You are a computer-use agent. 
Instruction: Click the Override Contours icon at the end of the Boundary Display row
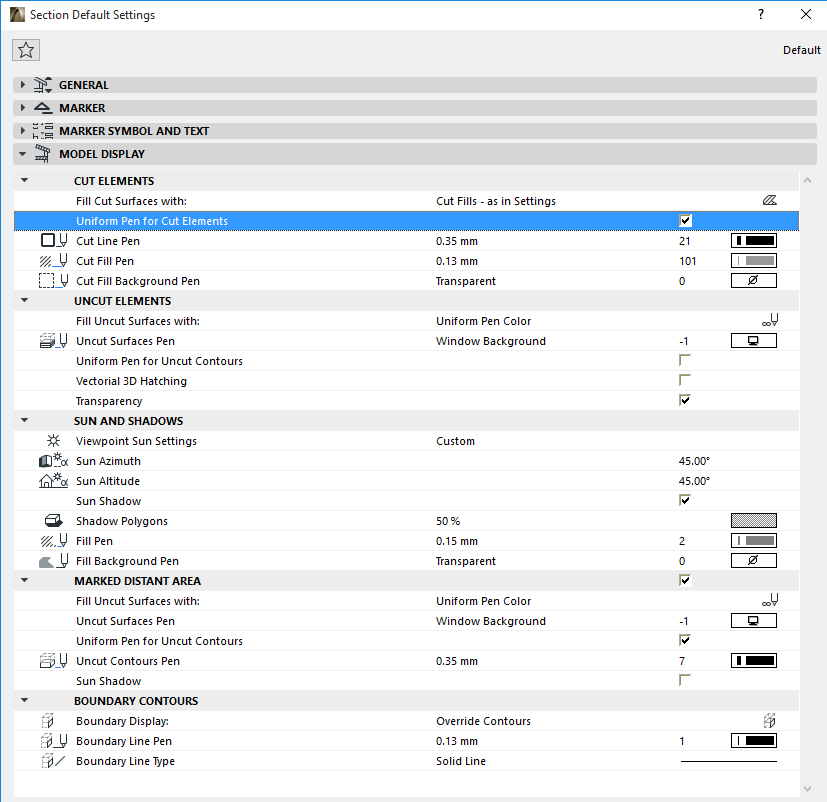pyautogui.click(x=770, y=720)
